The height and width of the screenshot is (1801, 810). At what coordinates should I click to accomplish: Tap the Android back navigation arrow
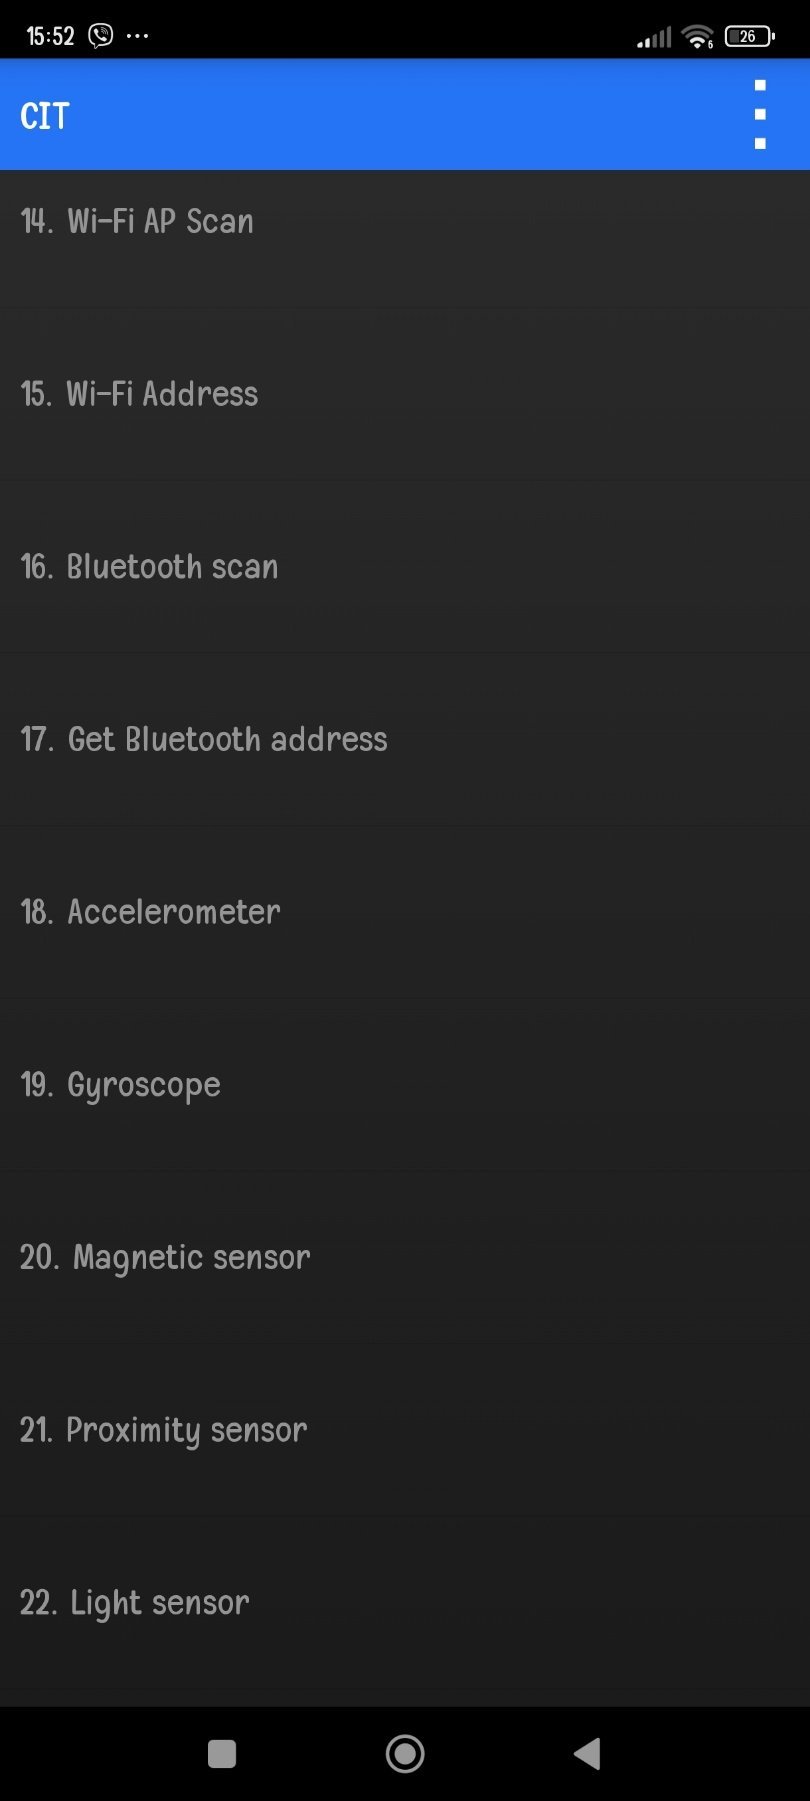click(x=587, y=1753)
